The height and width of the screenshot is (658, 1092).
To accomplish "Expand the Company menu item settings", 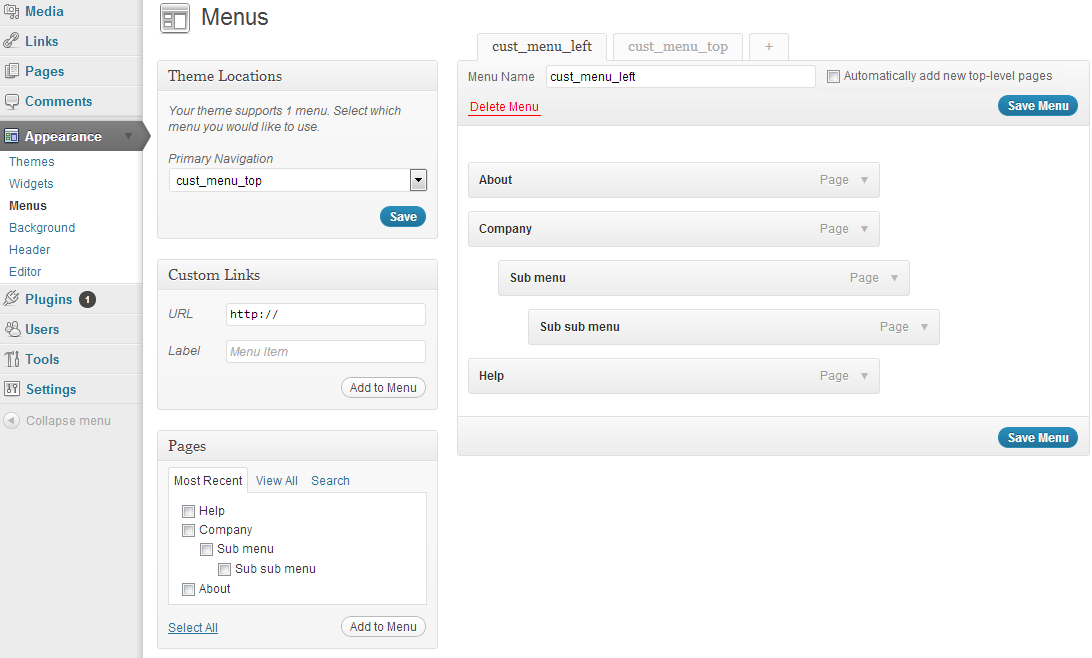I will (864, 228).
